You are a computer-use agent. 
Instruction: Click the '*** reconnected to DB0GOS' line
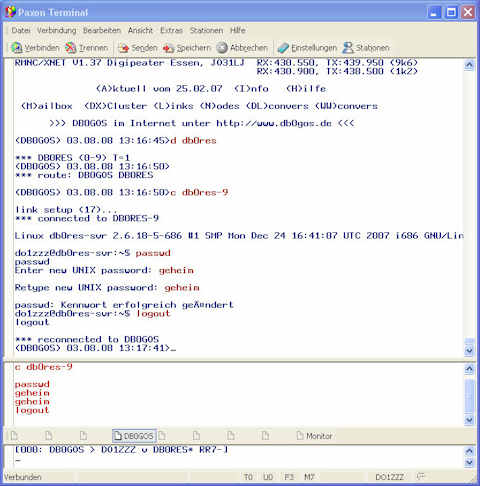tap(87, 339)
